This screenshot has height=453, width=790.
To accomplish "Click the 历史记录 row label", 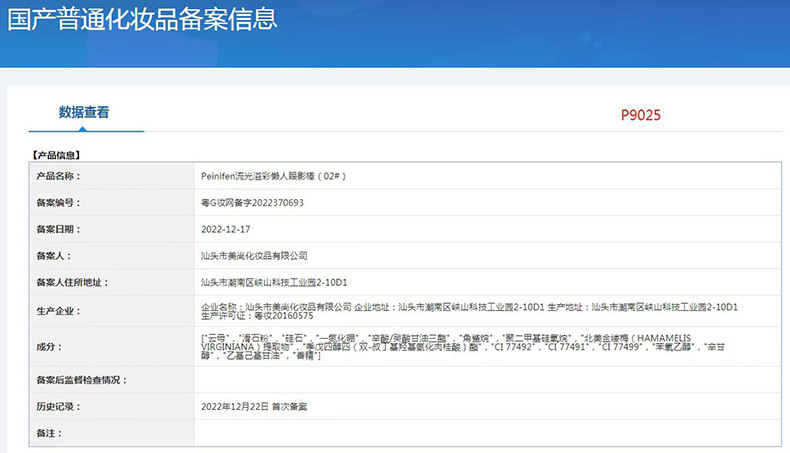I will click(x=58, y=407).
